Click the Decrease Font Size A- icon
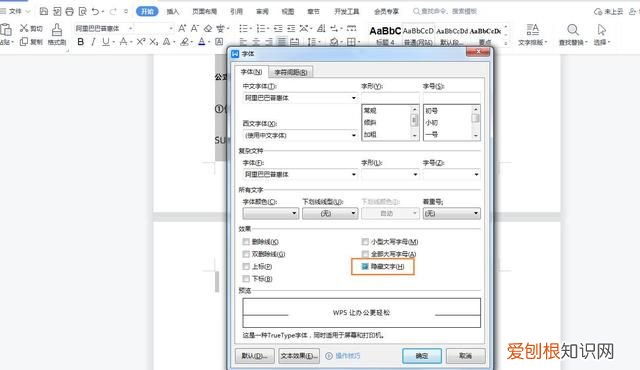The width and height of the screenshot is (640, 370). [x=195, y=28]
